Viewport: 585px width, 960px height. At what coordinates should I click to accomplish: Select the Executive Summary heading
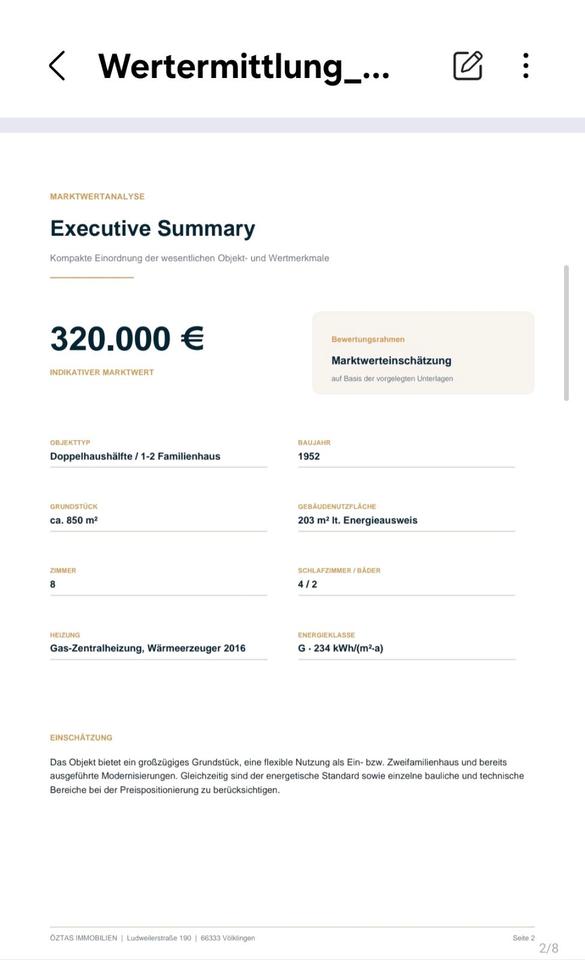pos(152,228)
